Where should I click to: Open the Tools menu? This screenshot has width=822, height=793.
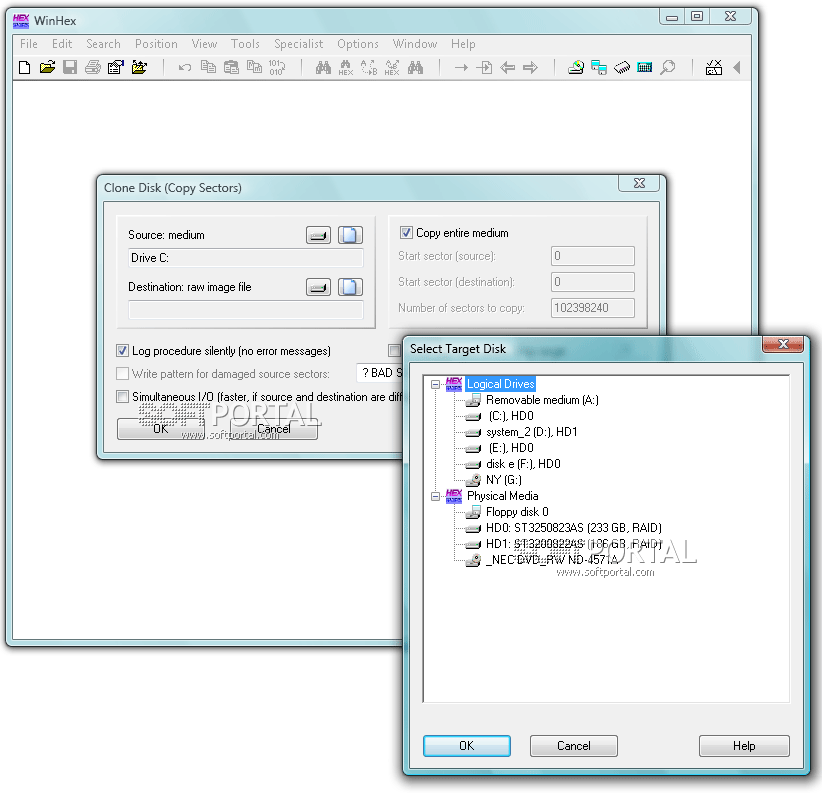click(x=245, y=44)
